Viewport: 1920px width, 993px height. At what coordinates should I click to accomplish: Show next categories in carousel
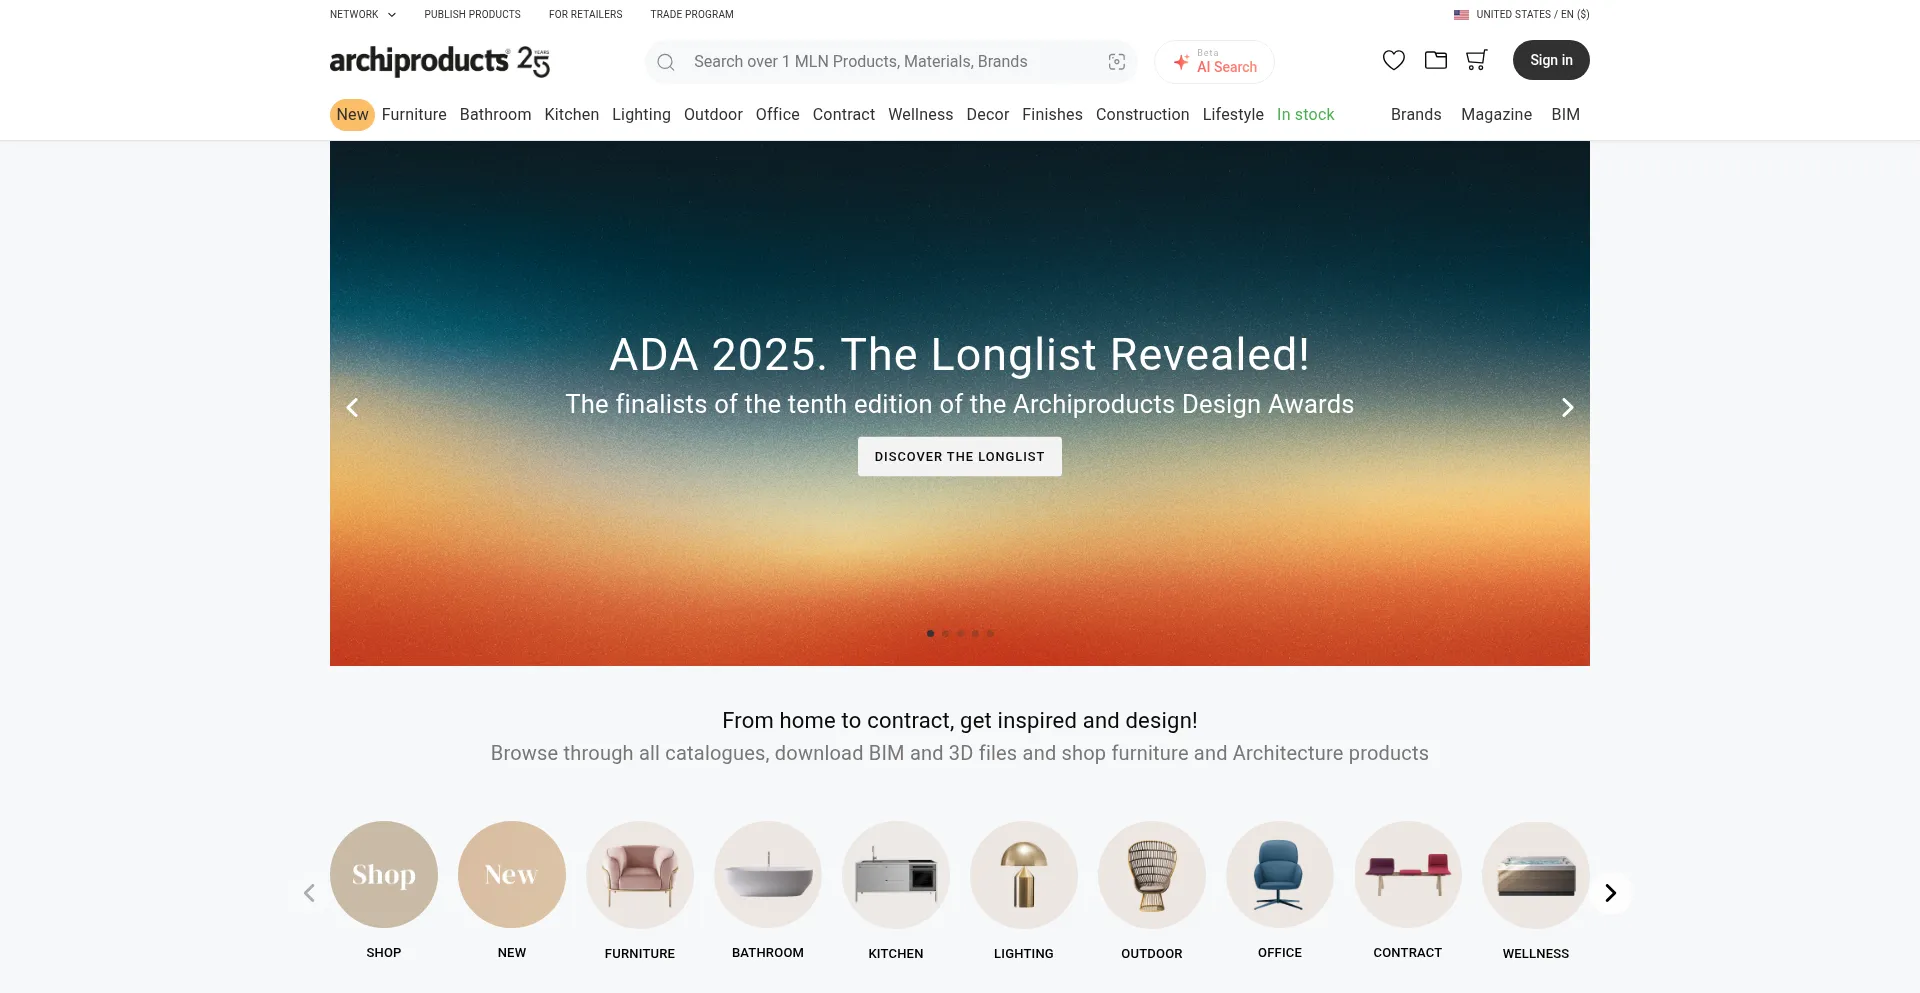(1610, 893)
